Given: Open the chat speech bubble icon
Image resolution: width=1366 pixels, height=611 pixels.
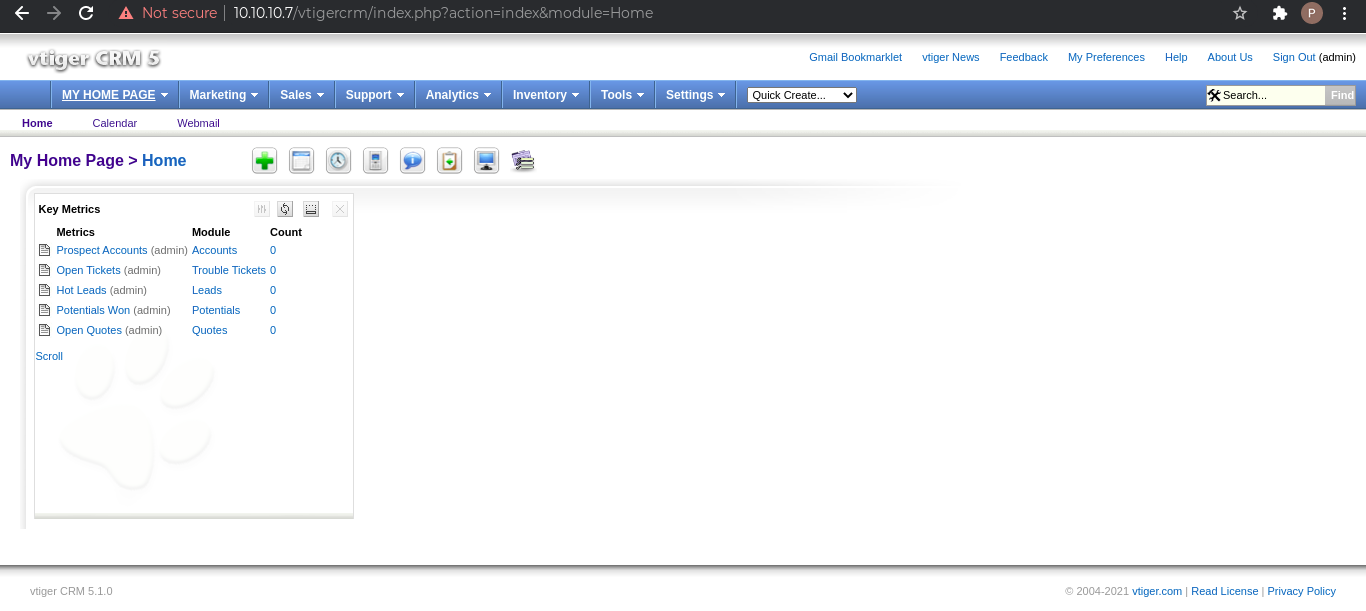Looking at the screenshot, I should (412, 161).
